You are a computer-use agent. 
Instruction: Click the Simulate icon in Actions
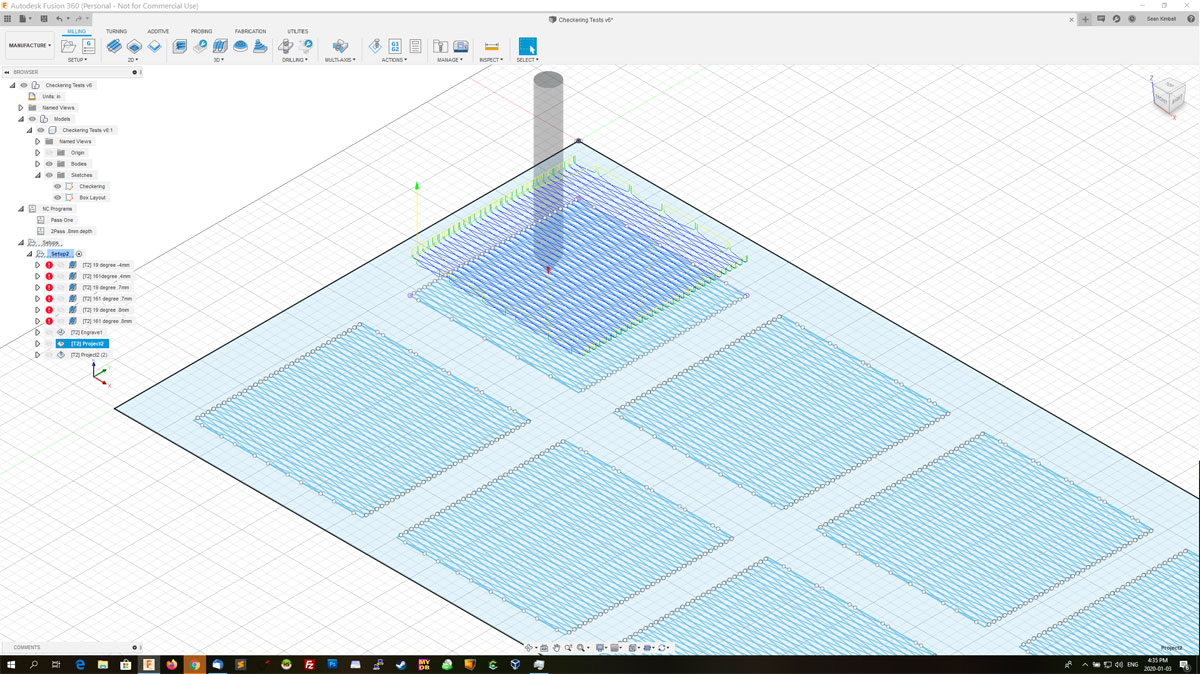(x=375, y=46)
